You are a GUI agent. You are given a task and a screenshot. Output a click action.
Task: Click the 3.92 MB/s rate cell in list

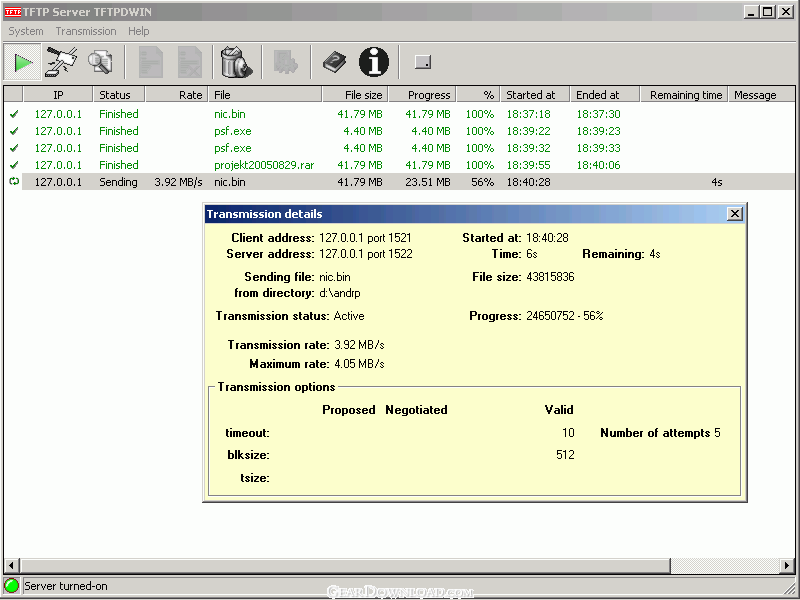pos(178,182)
